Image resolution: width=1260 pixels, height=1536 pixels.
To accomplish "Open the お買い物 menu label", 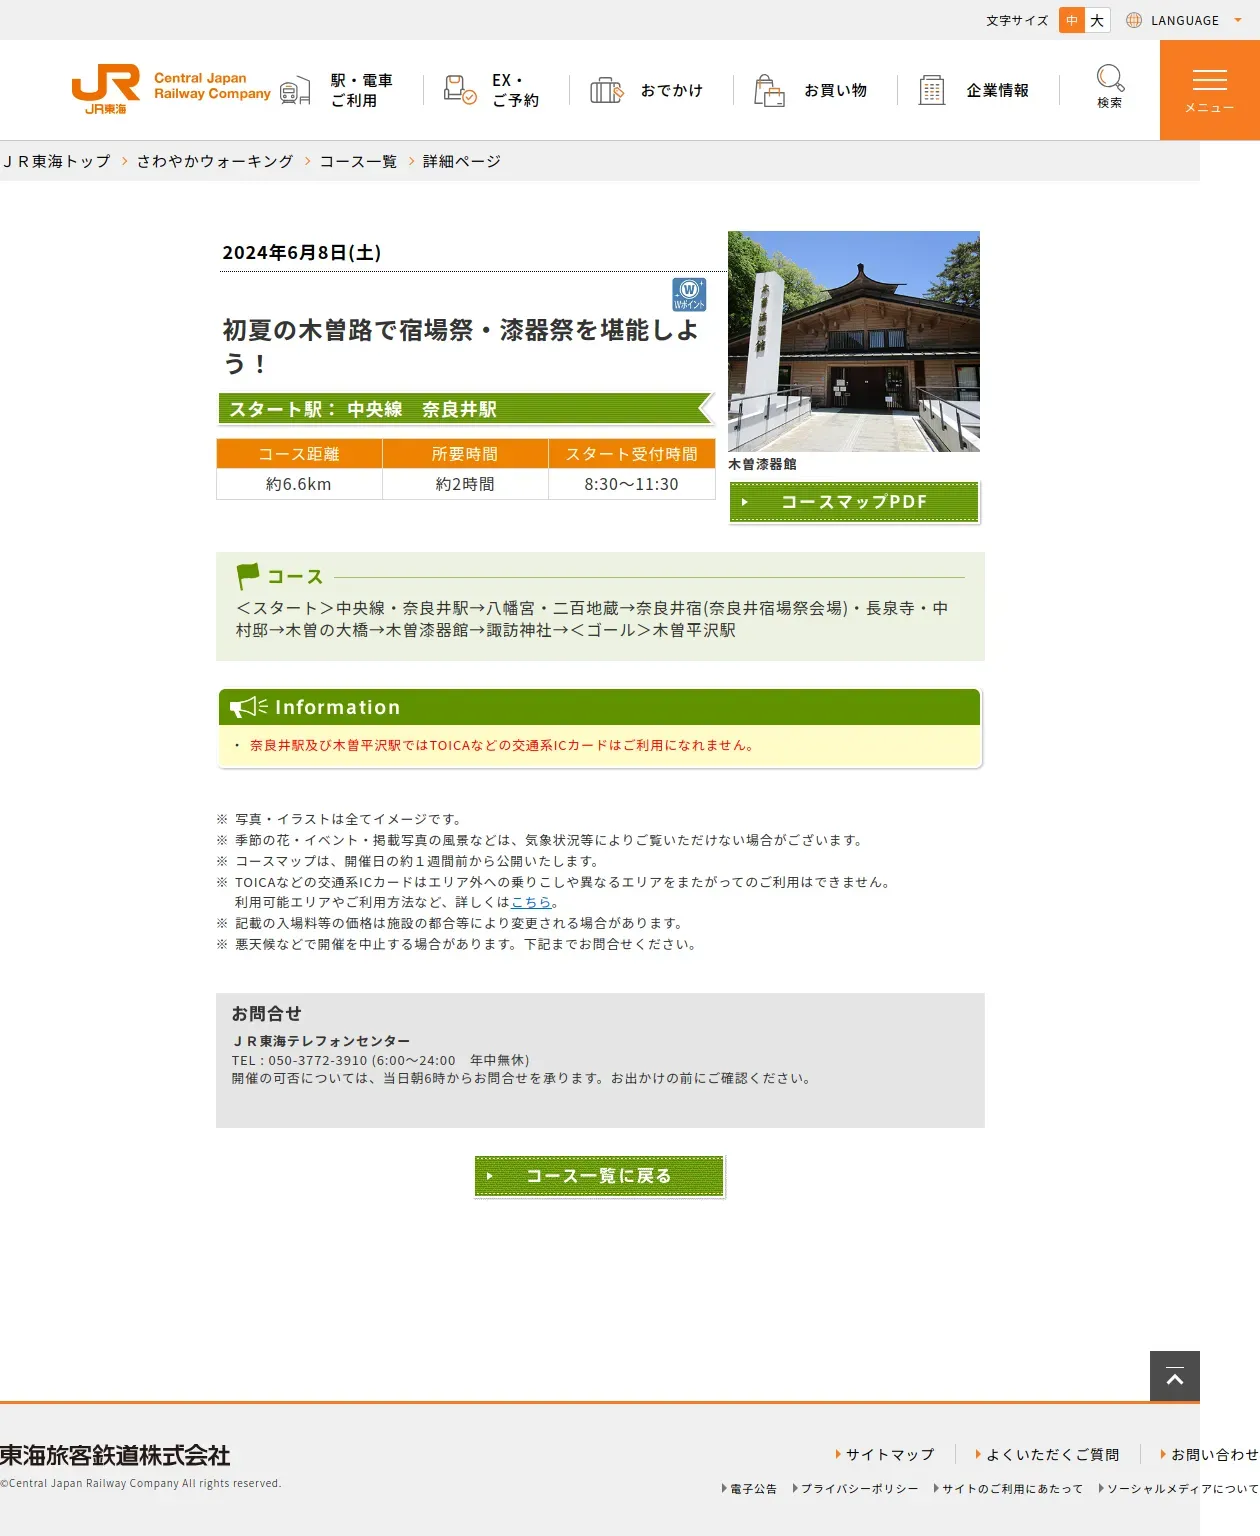I will pos(836,90).
